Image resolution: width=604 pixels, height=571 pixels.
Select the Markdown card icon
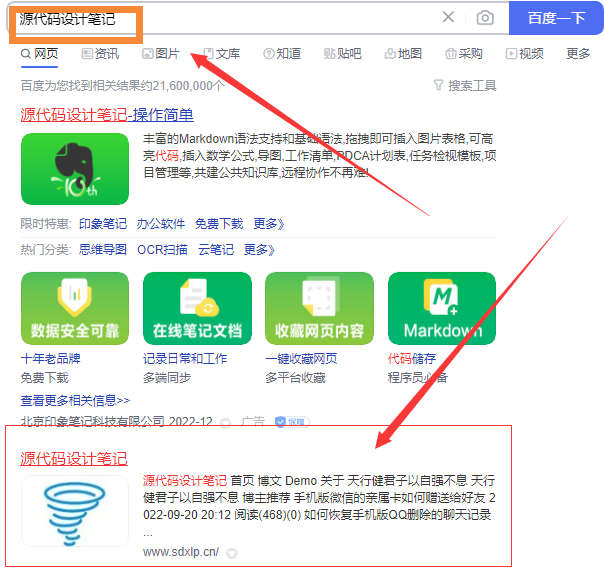442,308
